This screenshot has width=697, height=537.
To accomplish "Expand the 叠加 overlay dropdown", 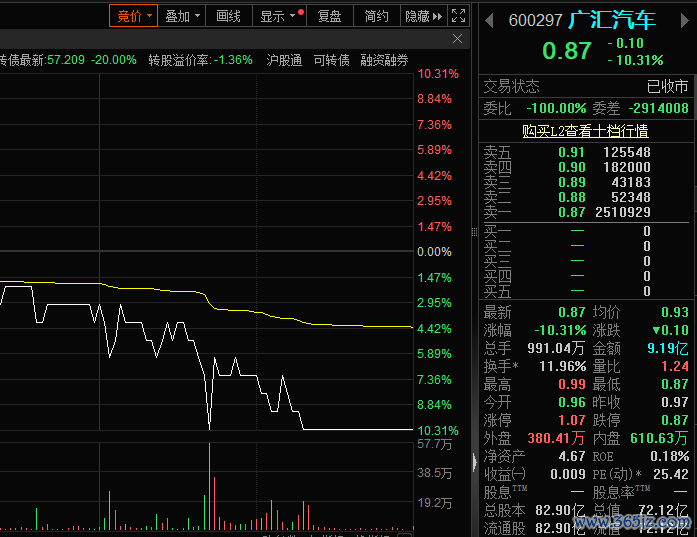I will coord(182,16).
